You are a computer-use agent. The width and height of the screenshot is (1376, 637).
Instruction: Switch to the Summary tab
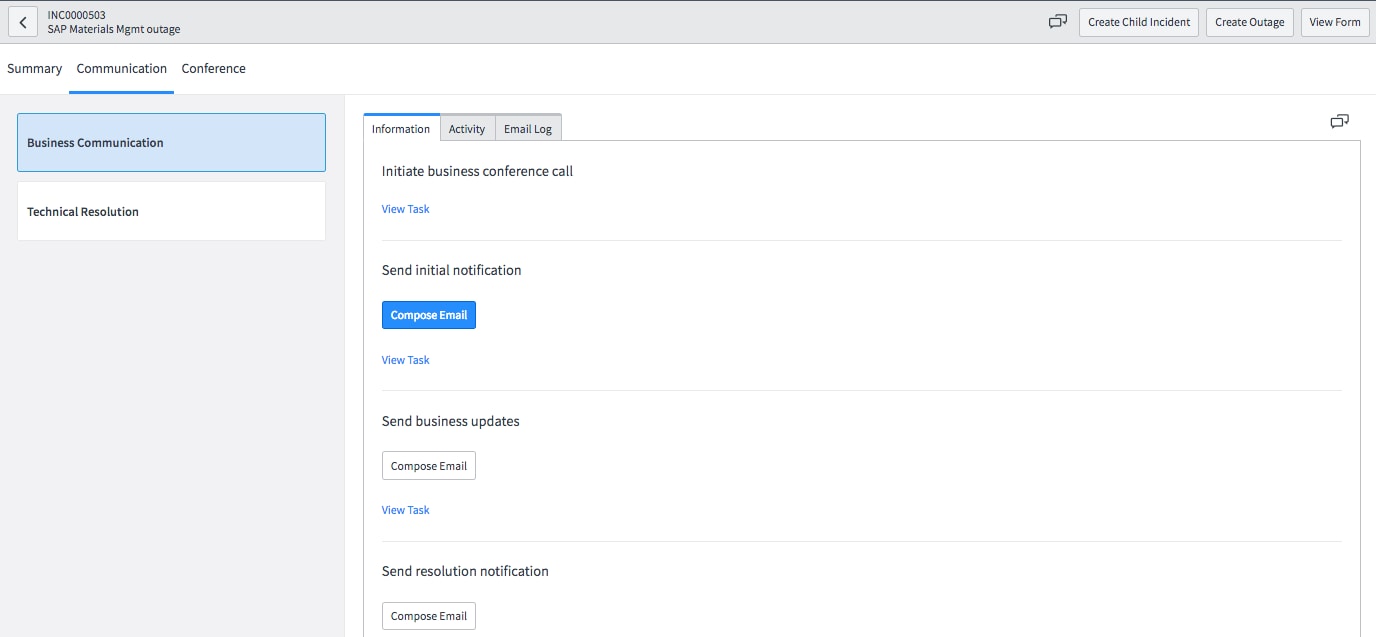34,68
